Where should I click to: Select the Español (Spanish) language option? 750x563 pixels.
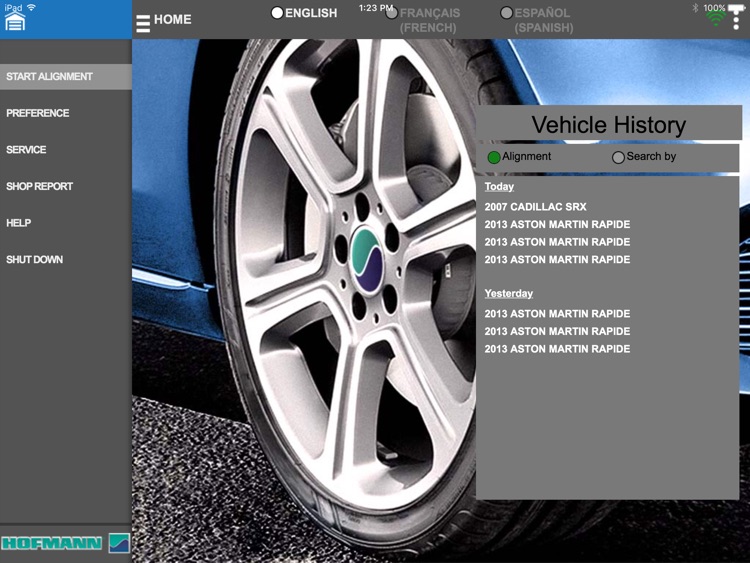[x=537, y=20]
